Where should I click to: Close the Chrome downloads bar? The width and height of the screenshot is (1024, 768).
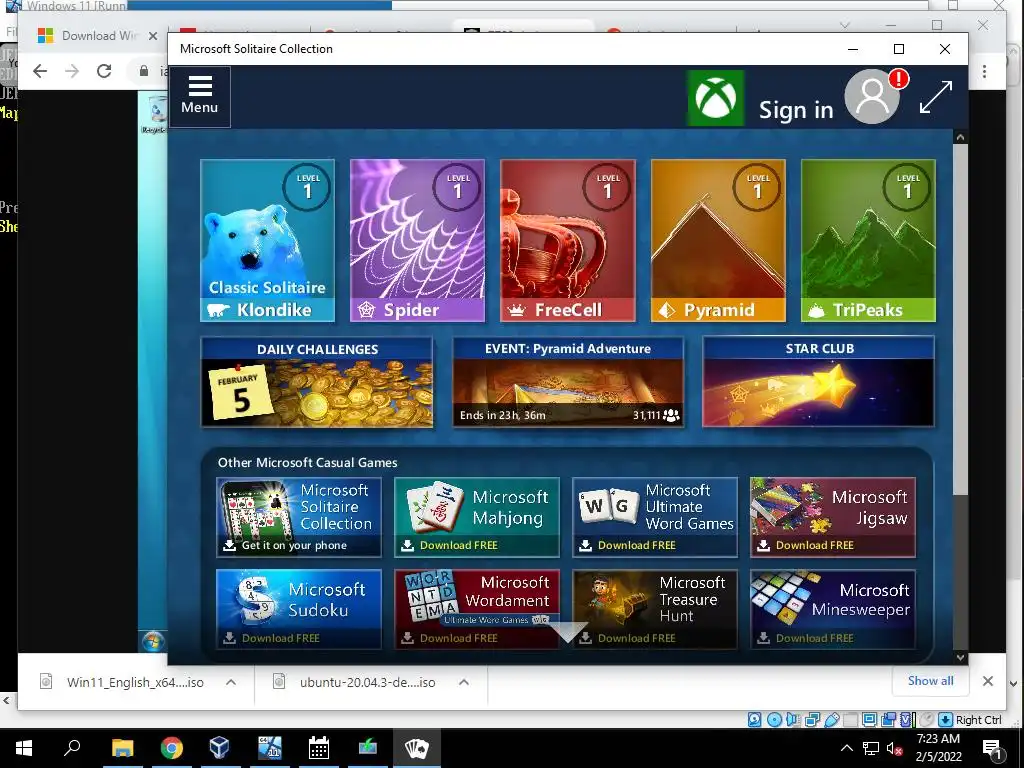pyautogui.click(x=987, y=681)
